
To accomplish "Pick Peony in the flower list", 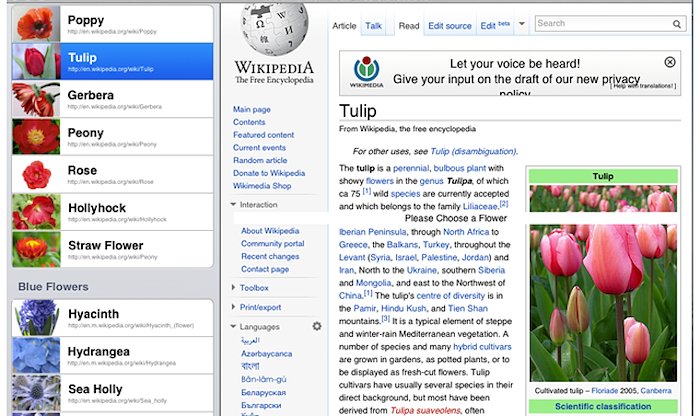I will [112, 137].
